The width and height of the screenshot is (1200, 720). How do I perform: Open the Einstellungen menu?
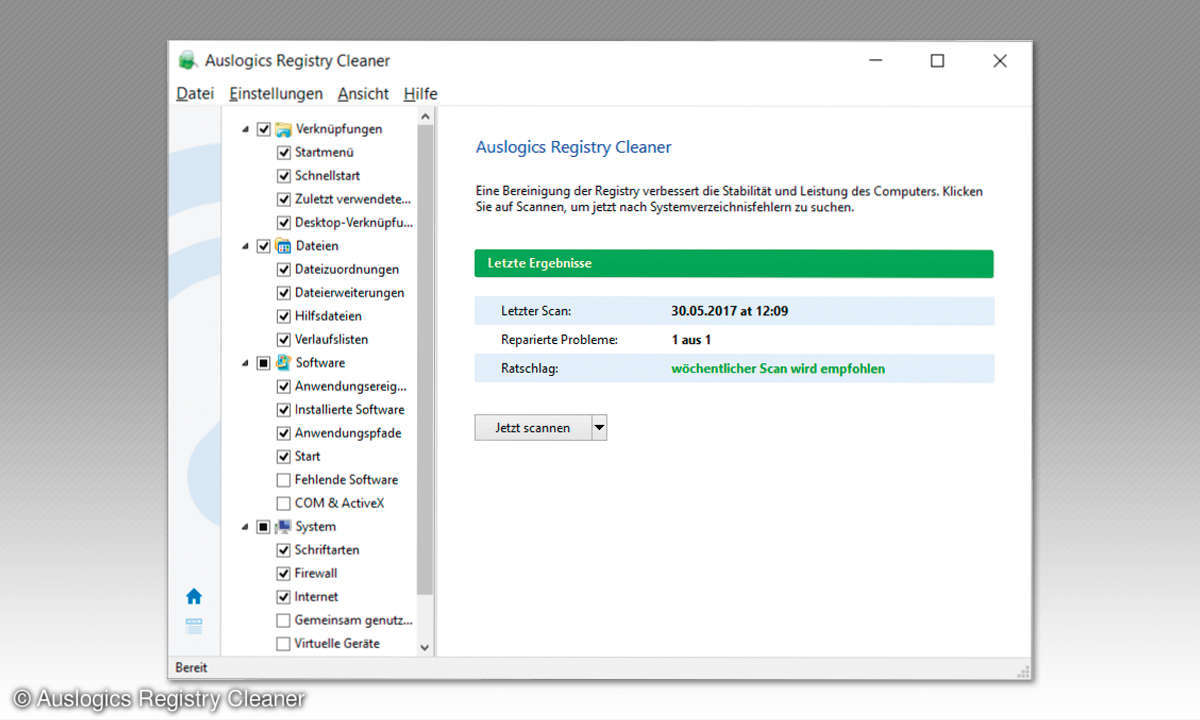pyautogui.click(x=276, y=94)
